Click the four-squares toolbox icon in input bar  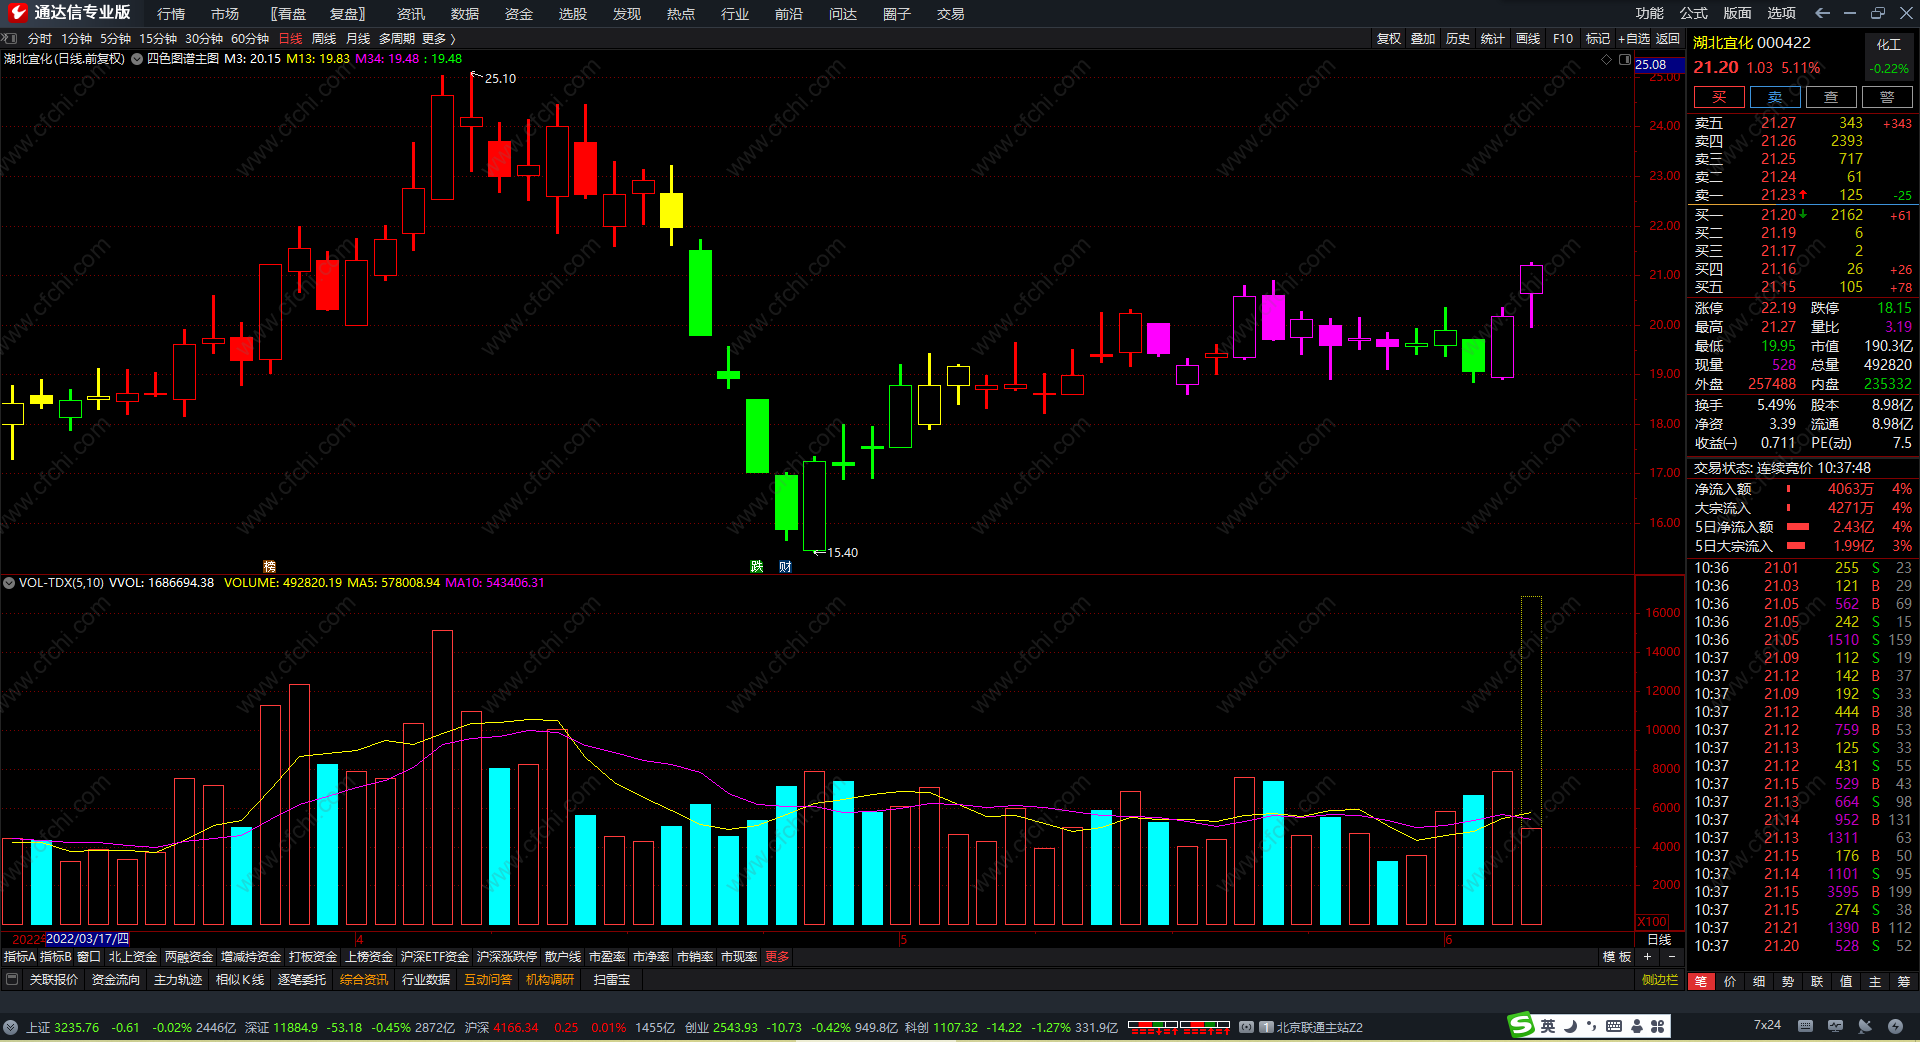pos(1658,1026)
